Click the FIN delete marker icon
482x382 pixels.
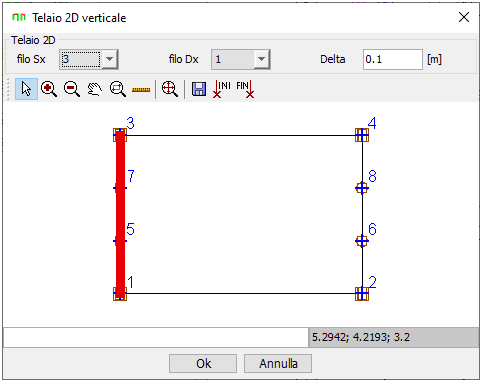245,89
